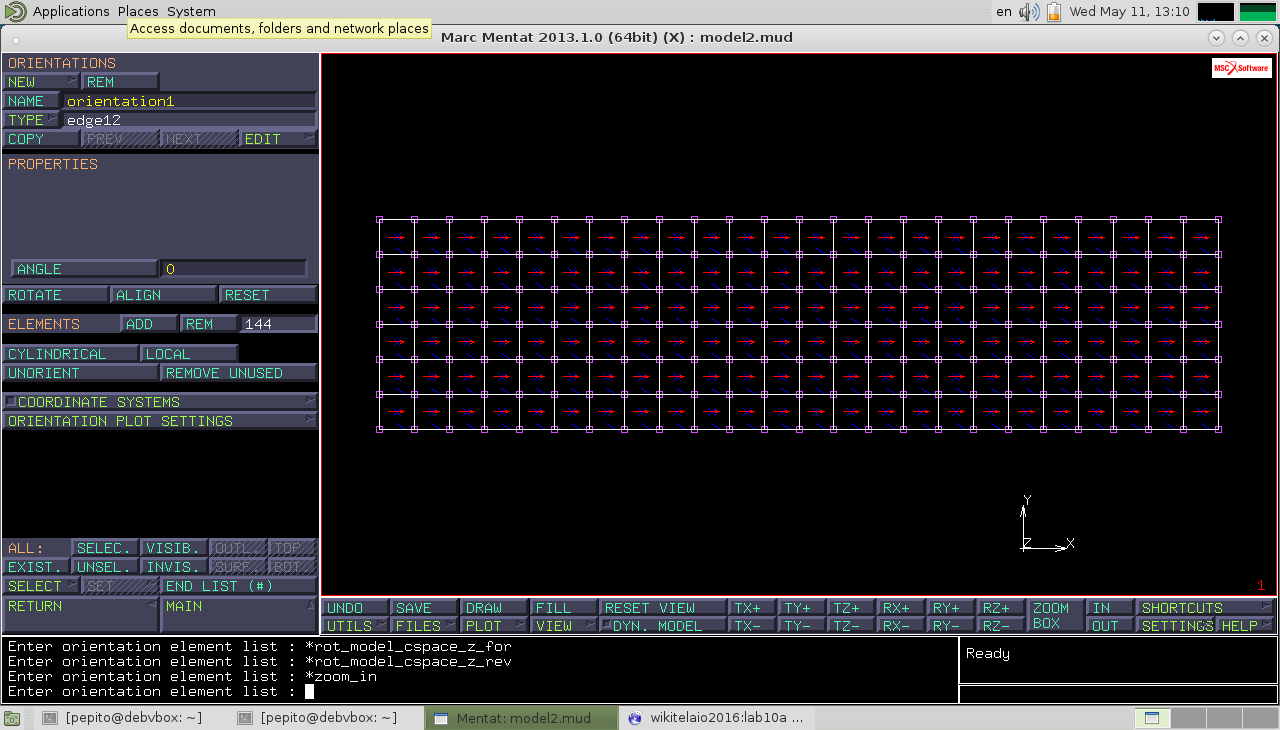Open the TYPE orientation dropdown

click(32, 120)
